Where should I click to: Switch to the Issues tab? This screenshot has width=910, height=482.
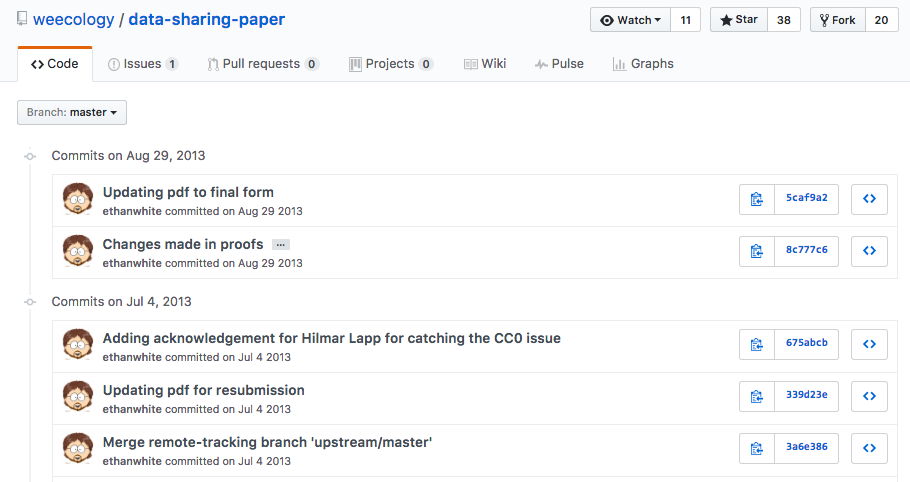142,64
